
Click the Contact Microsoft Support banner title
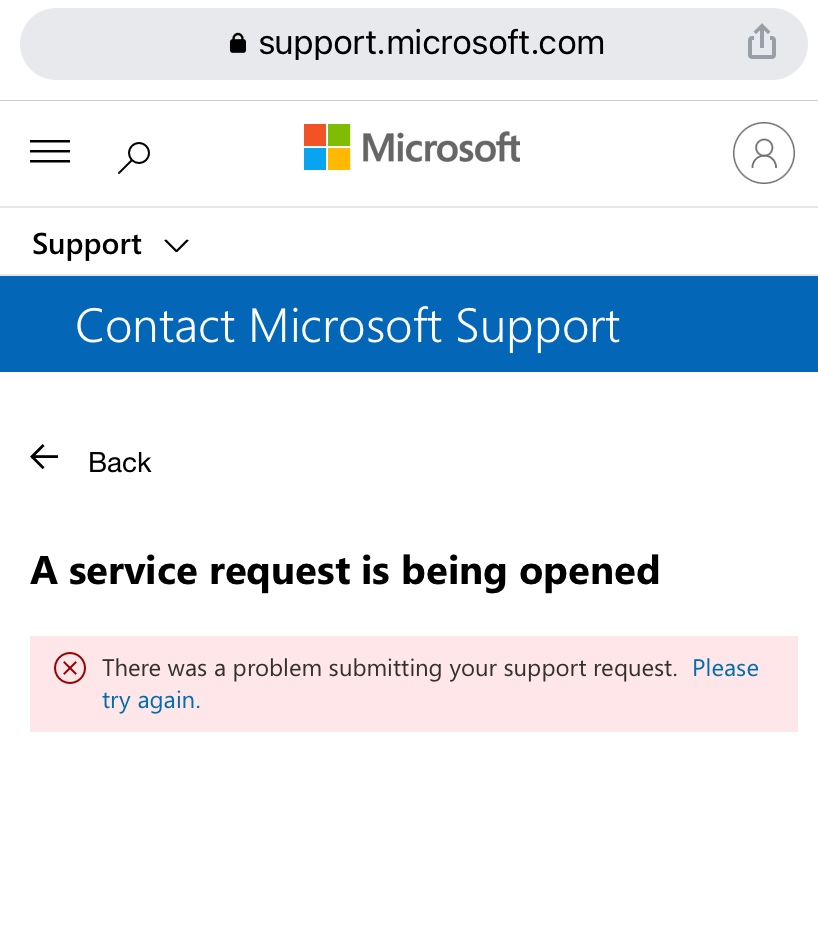(348, 326)
